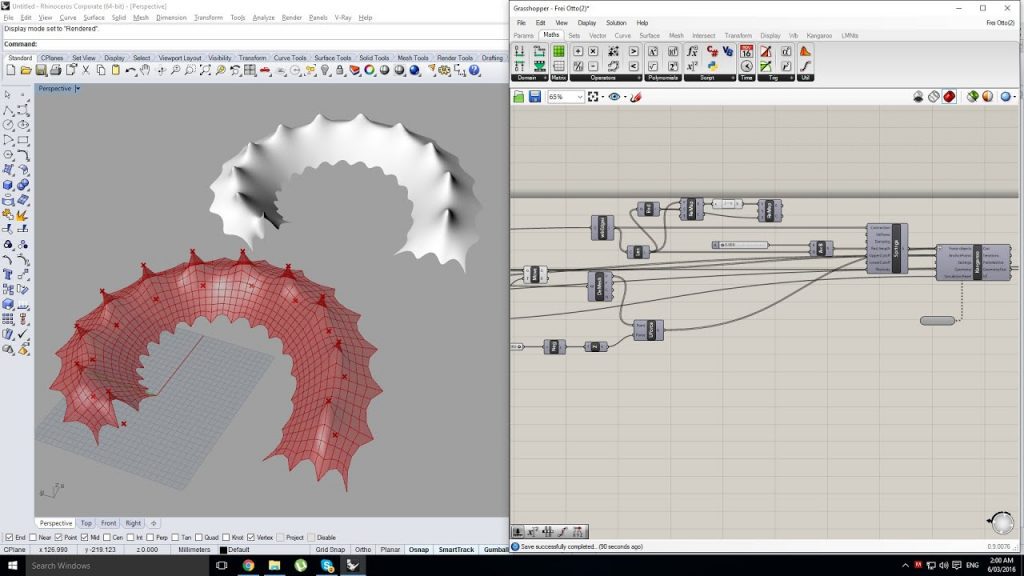The height and width of the screenshot is (576, 1024).
Task: Click the Default layer color swatch
Action: coord(222,549)
